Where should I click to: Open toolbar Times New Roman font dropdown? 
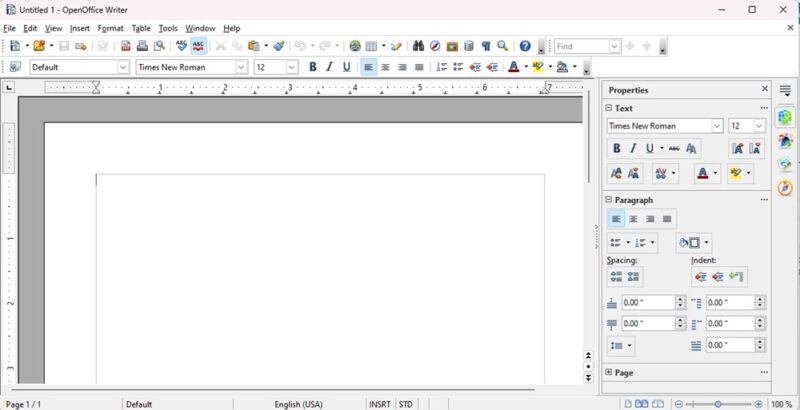pos(241,67)
